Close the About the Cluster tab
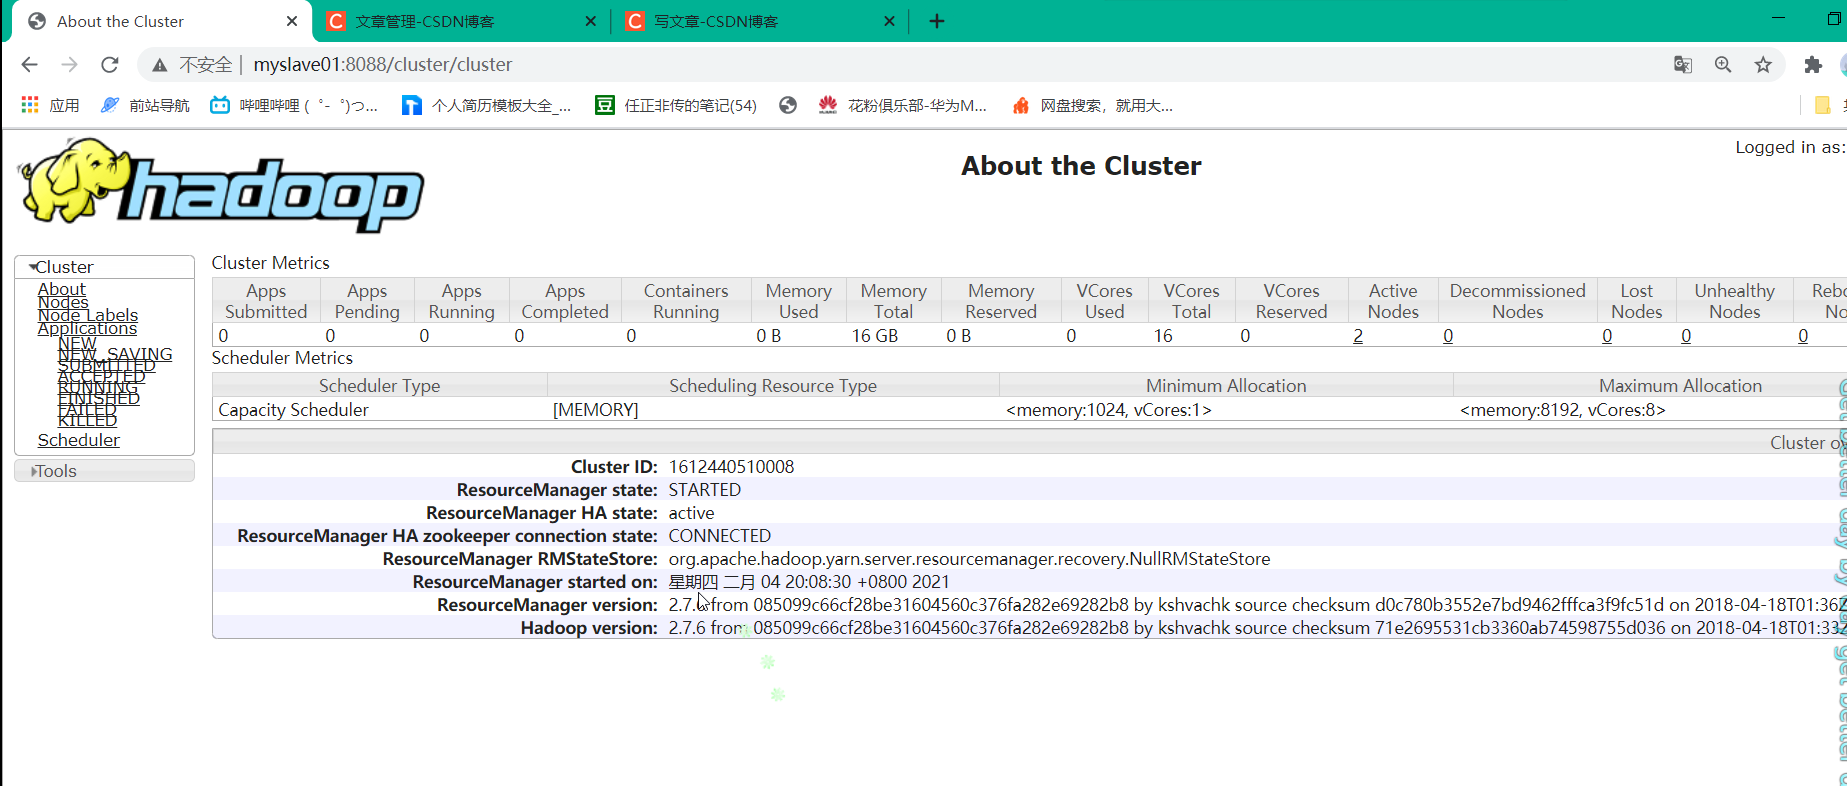1847x786 pixels. click(x=292, y=21)
